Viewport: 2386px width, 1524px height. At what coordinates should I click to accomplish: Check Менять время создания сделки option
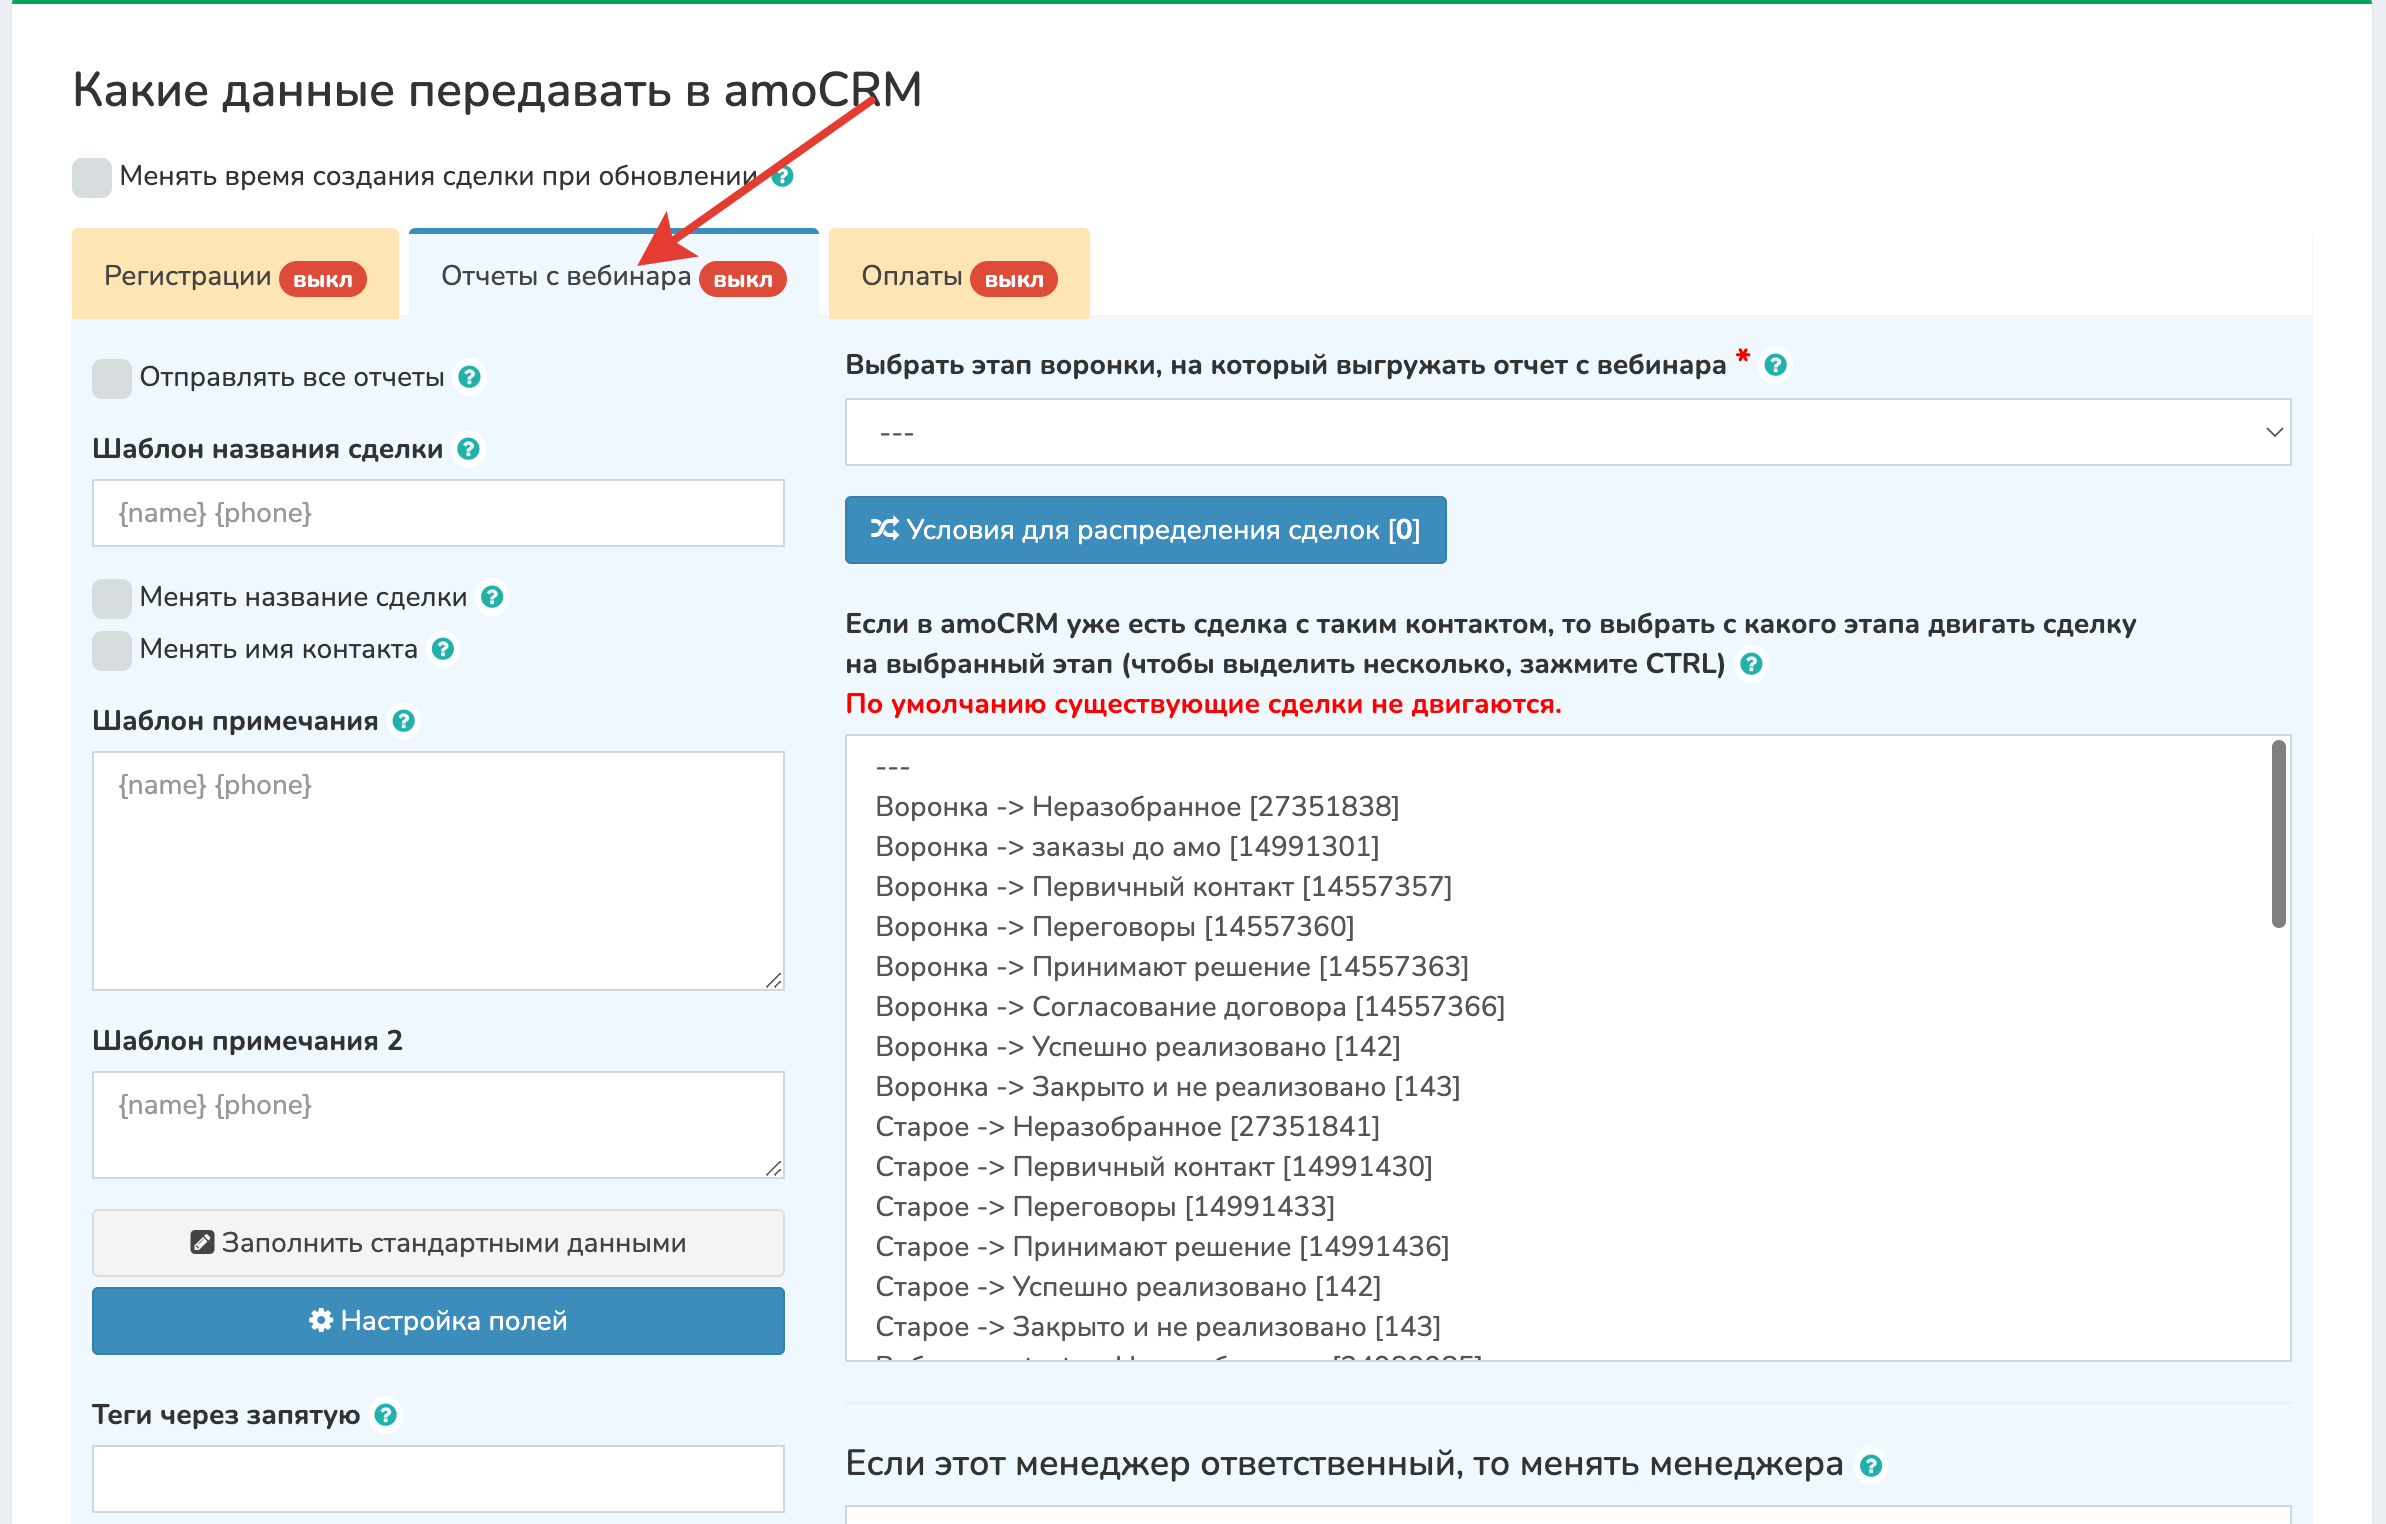(92, 177)
